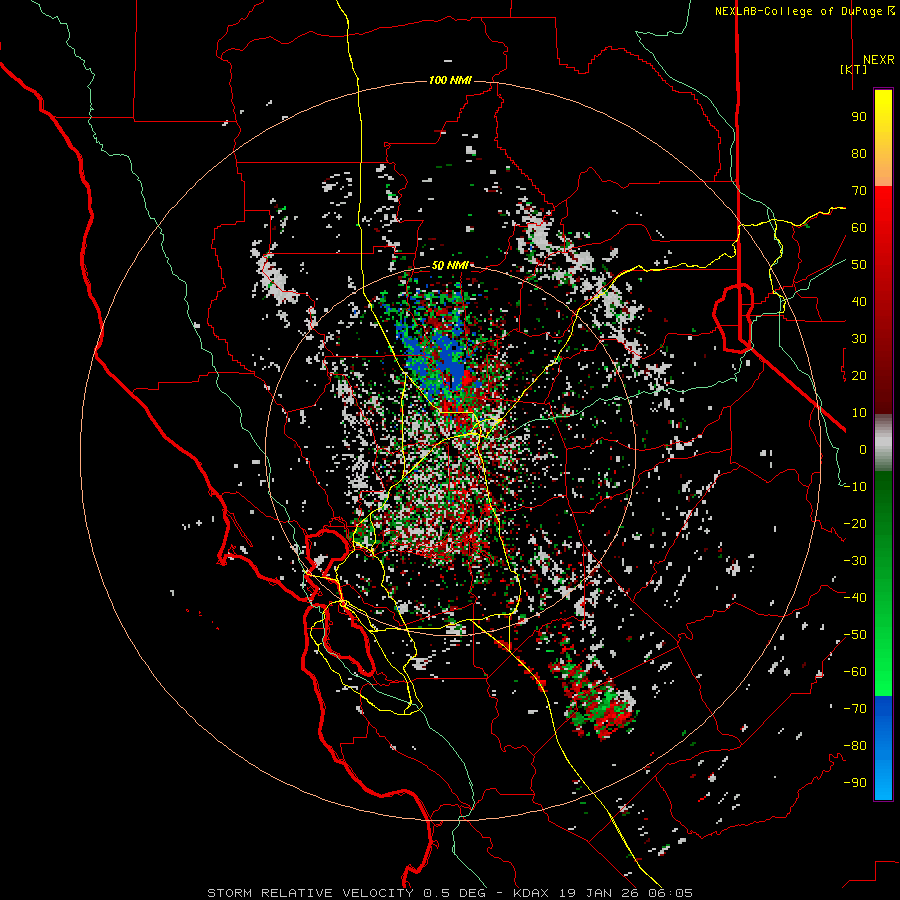
Task: Click the -60 value on the velocity scale
Action: (855, 672)
